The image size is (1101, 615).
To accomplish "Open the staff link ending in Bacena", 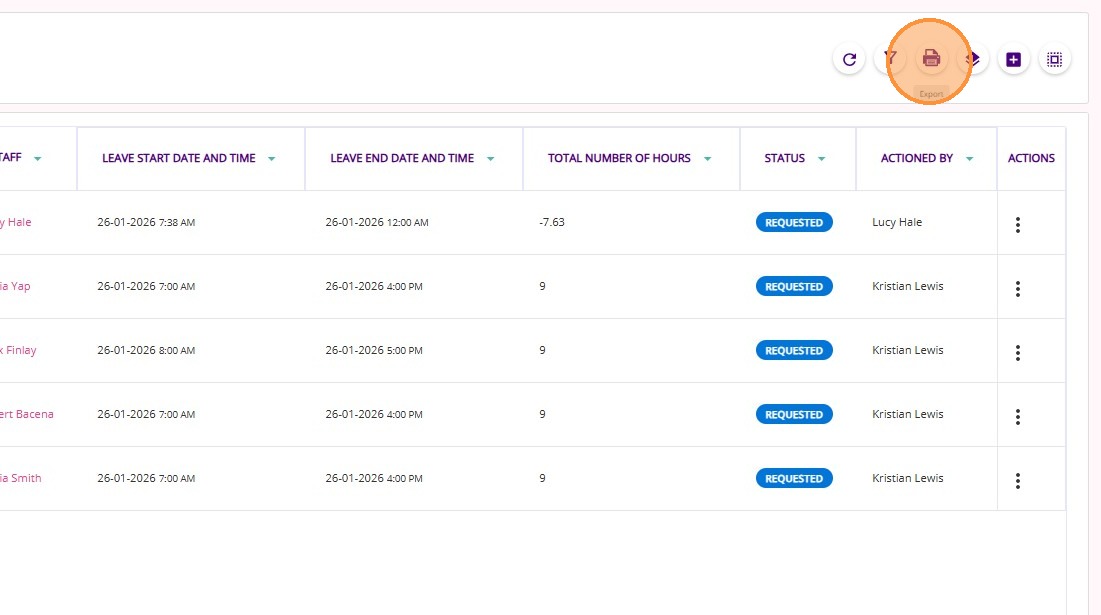I will (x=27, y=414).
